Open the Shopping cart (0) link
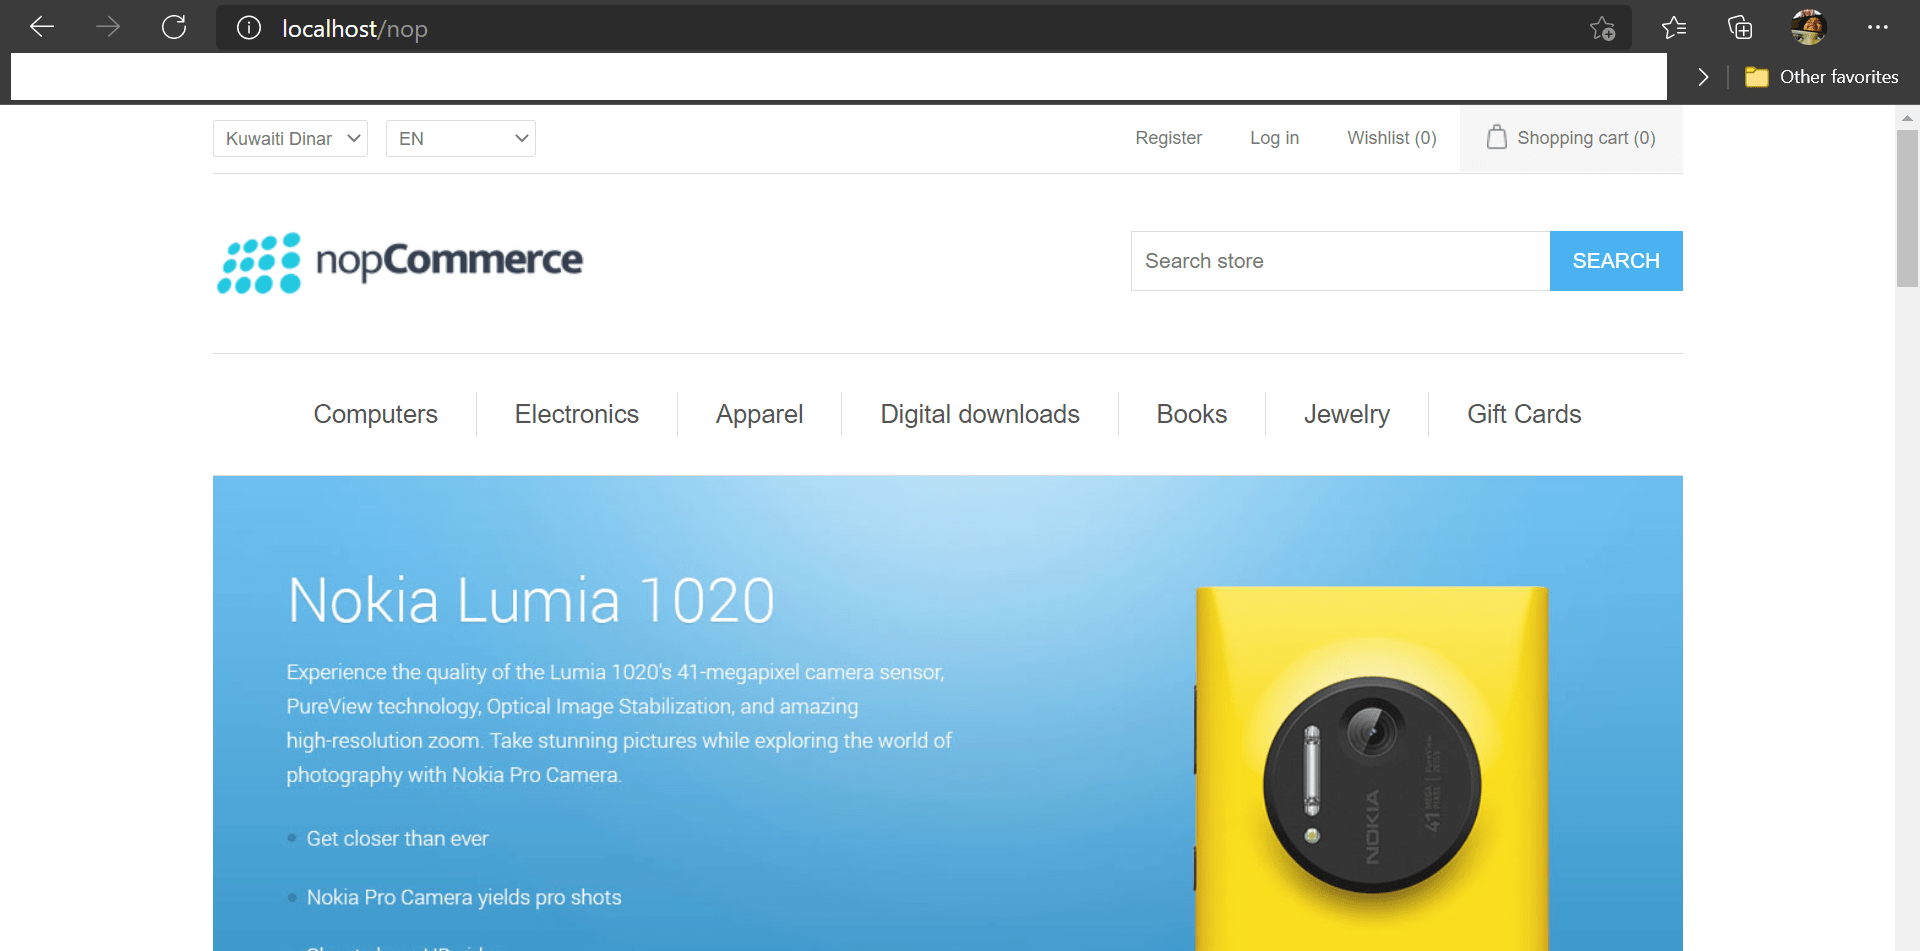 coord(1571,138)
